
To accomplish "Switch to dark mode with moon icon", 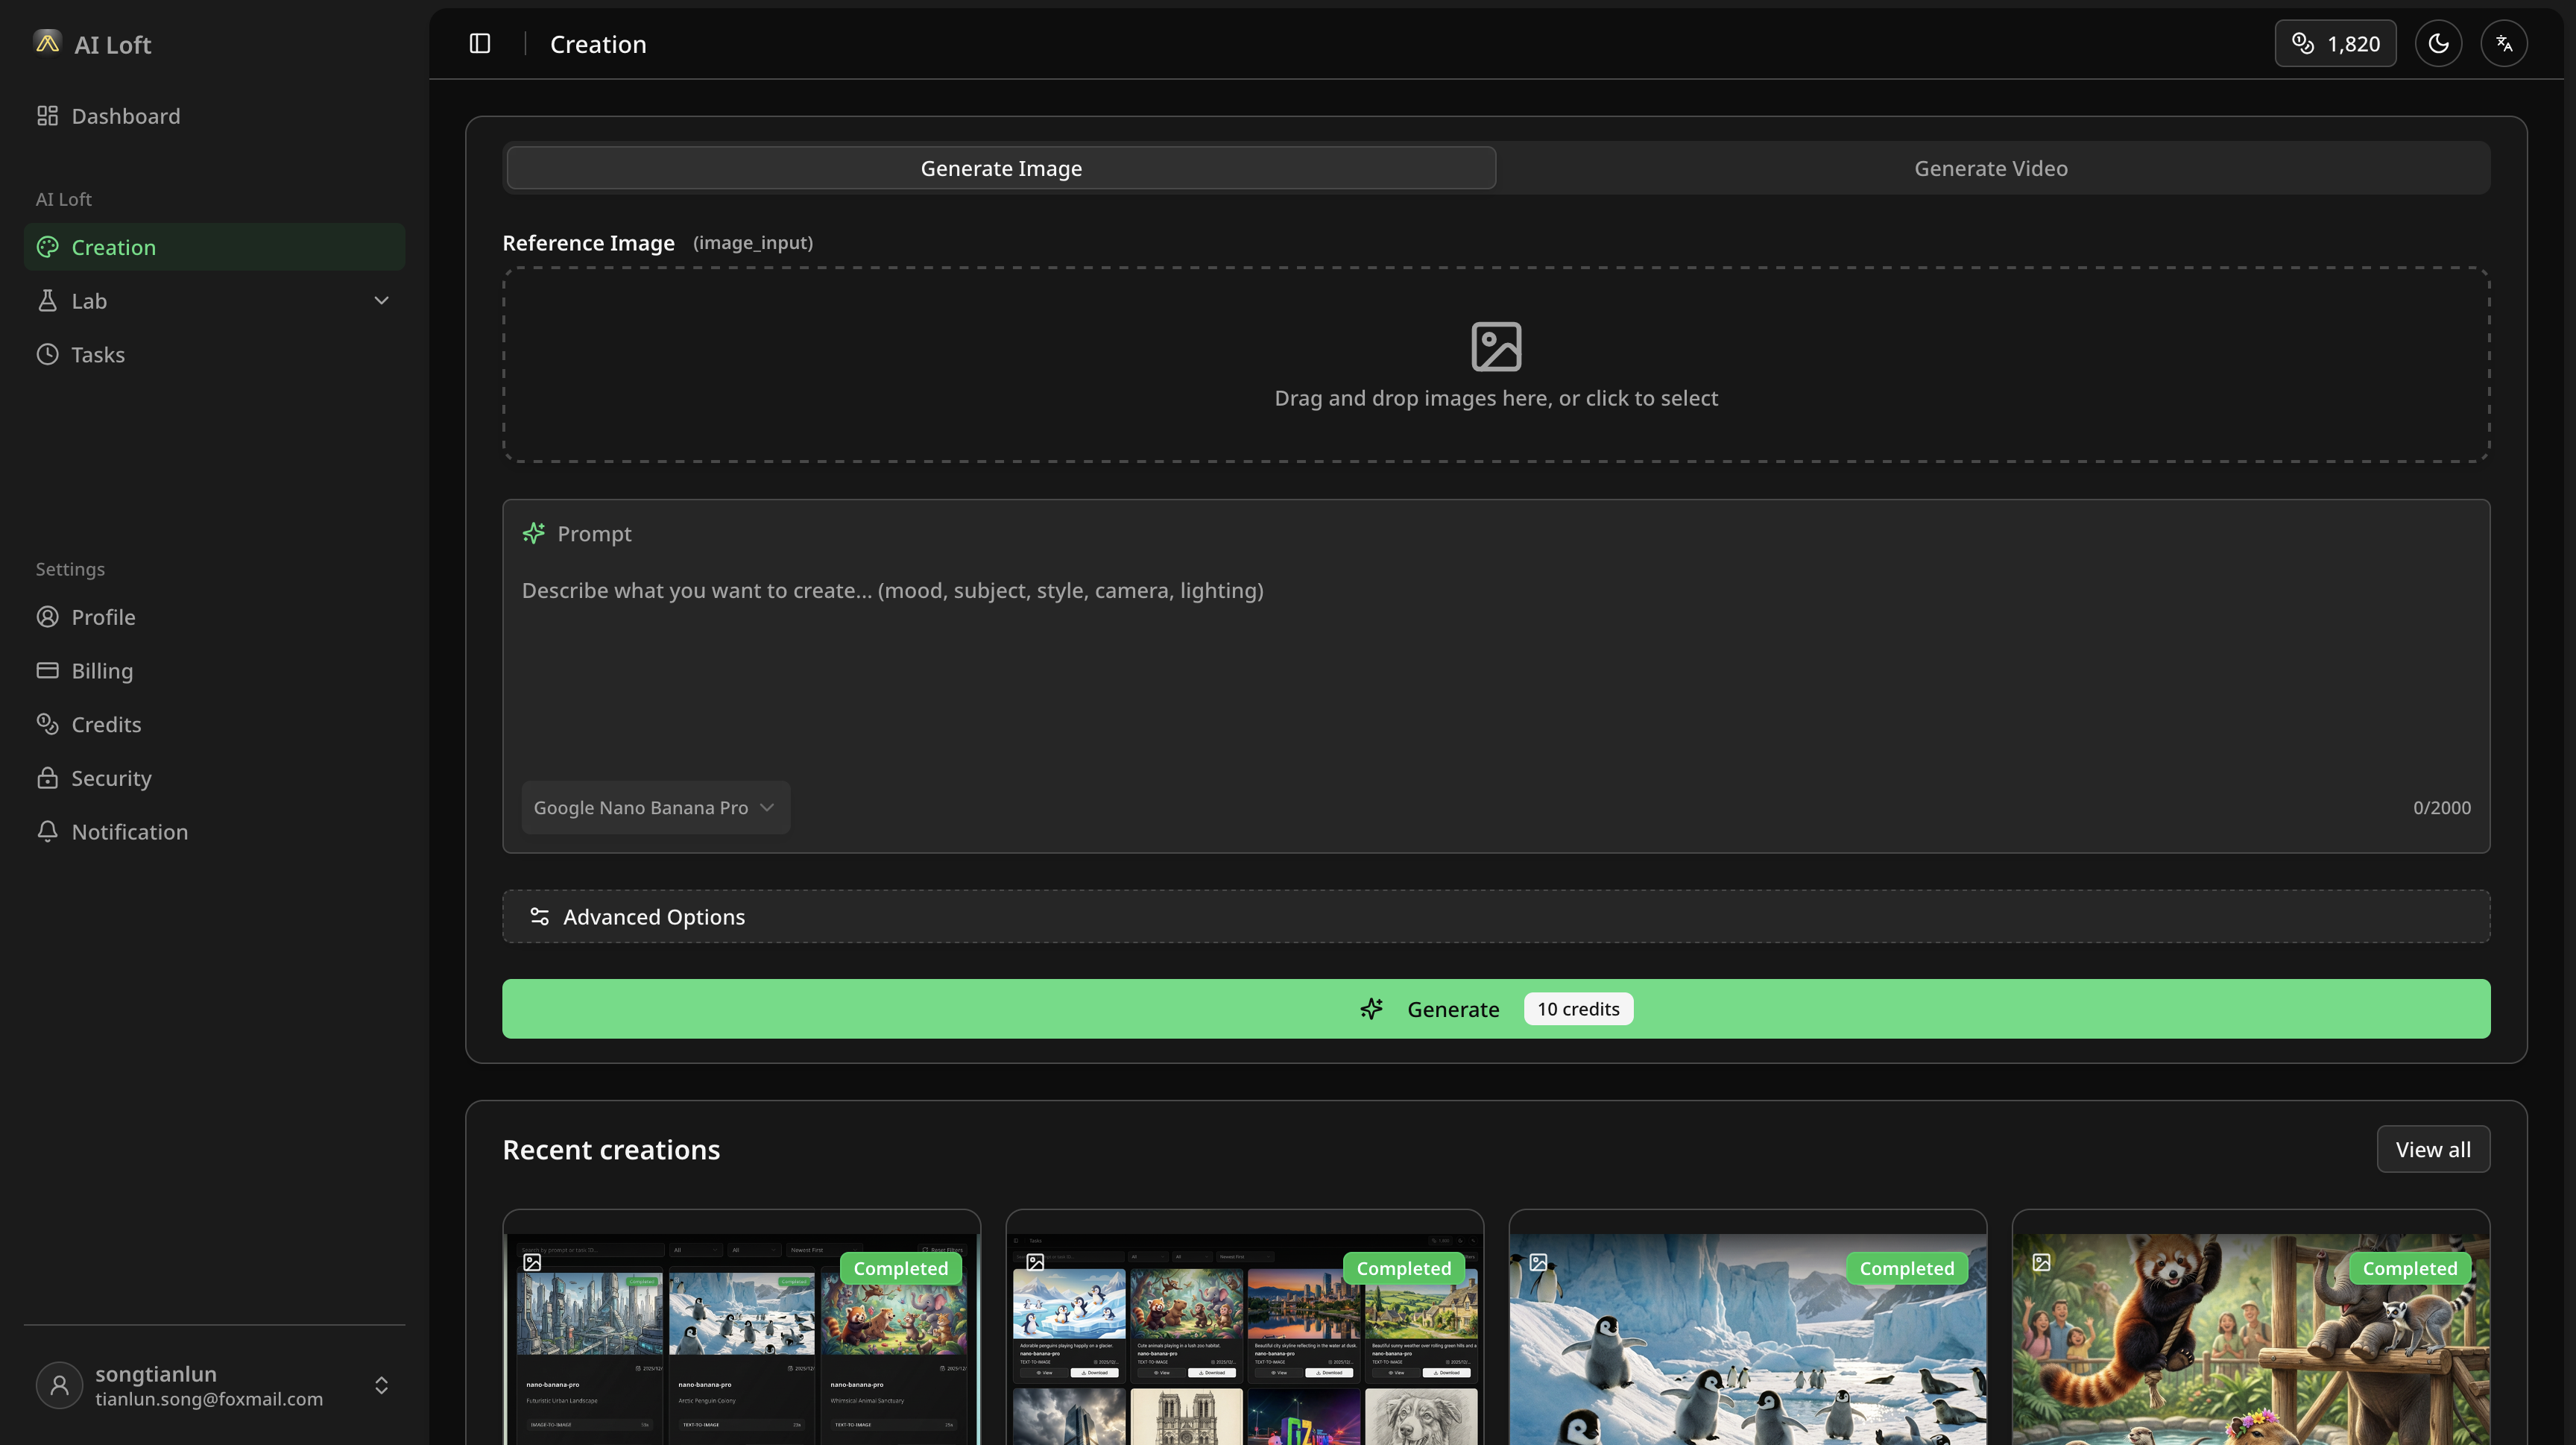I will 2438,44.
